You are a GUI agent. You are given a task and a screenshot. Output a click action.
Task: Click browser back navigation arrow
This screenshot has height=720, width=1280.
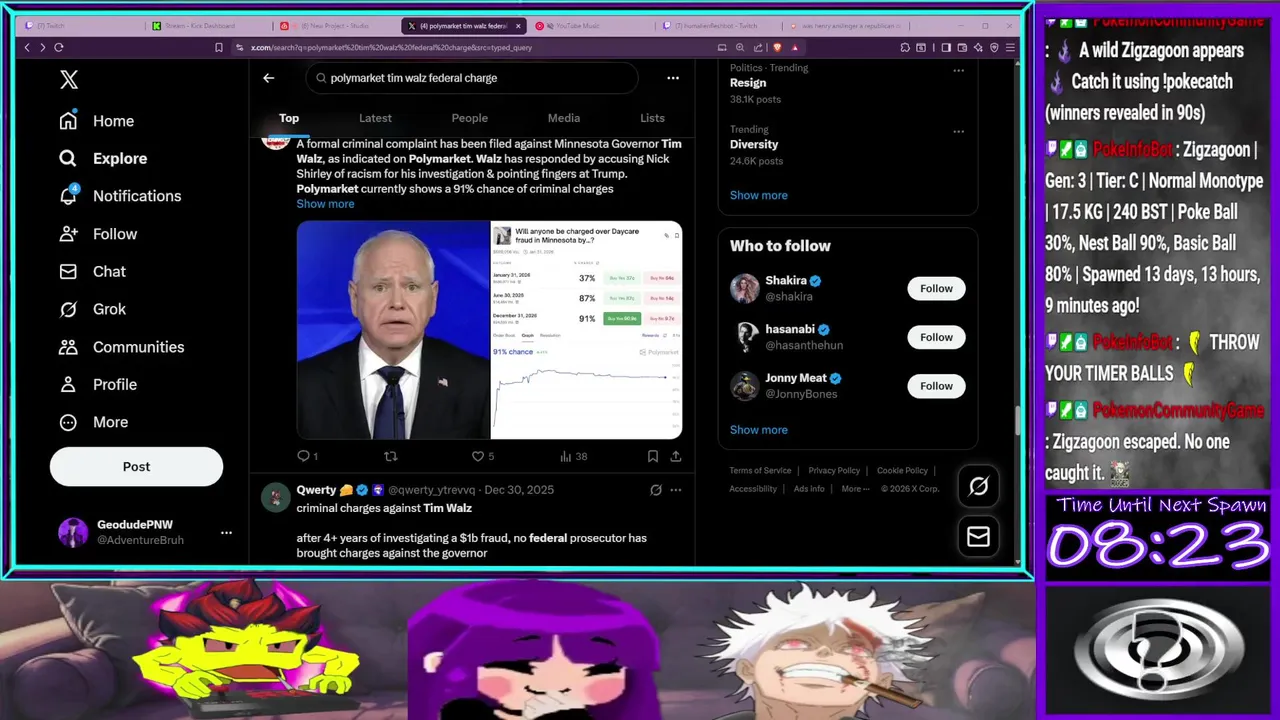pos(27,47)
